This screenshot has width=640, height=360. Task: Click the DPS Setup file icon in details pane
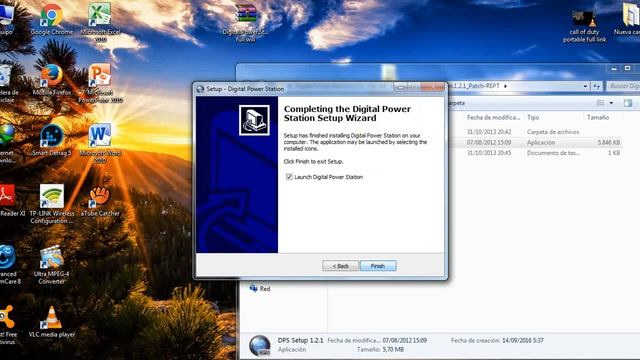pyautogui.click(x=260, y=346)
